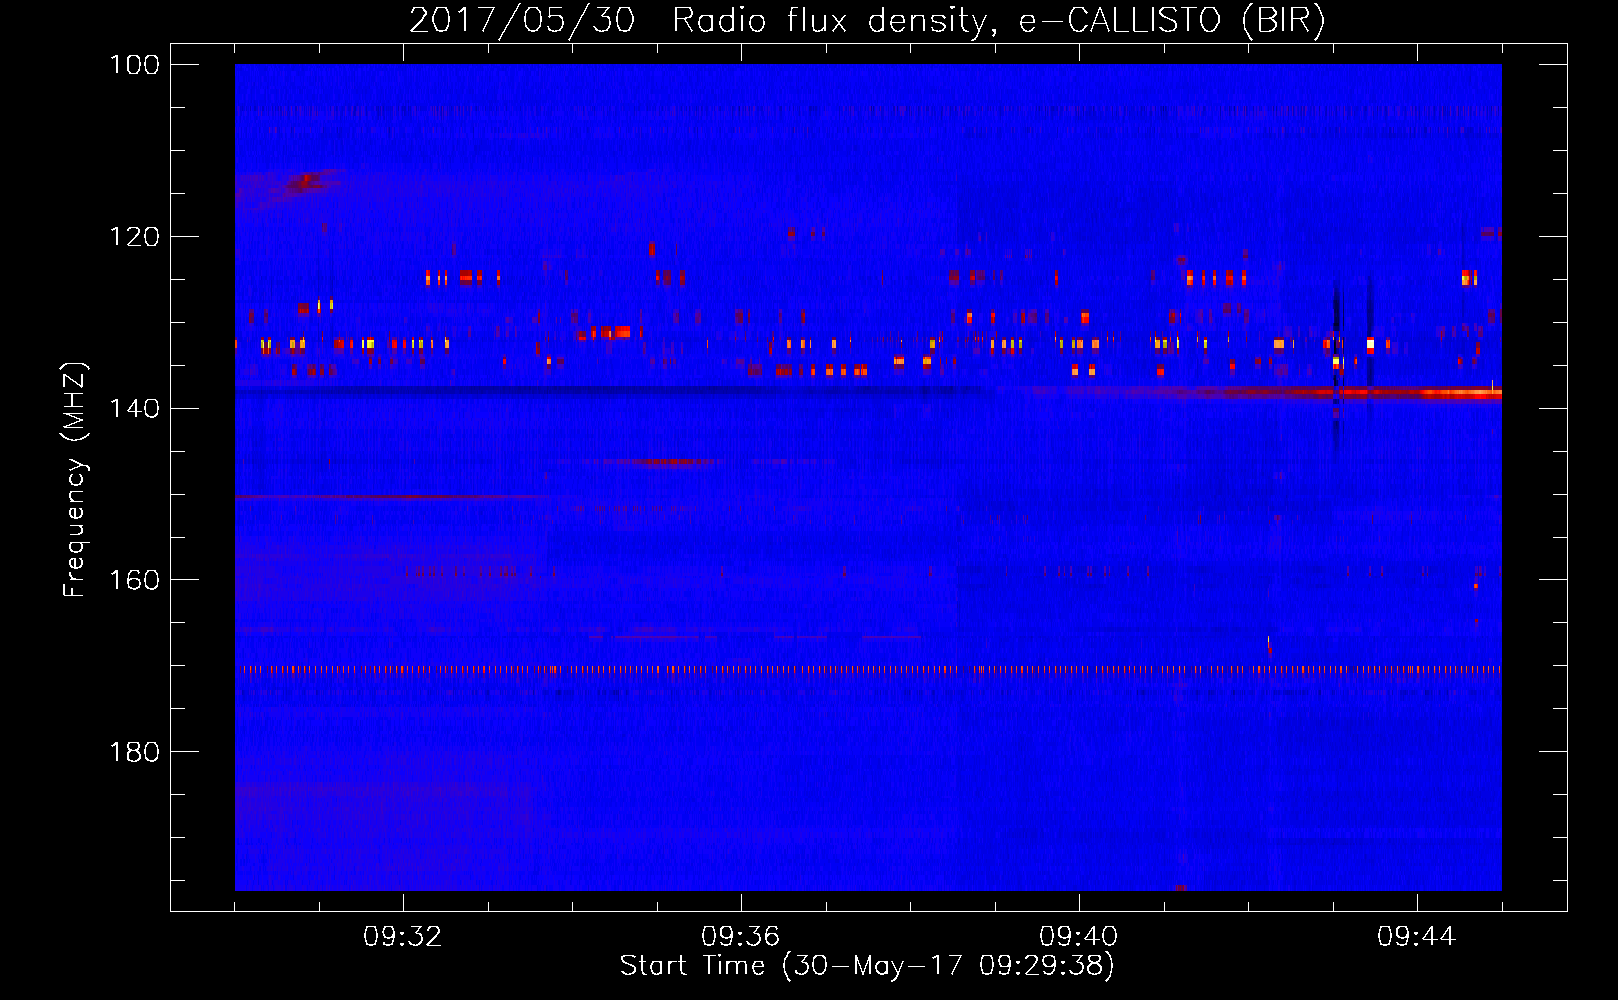Screen dimensions: 1618x1000
Task: Click the 120 frequency tick label
Action: pos(134,237)
